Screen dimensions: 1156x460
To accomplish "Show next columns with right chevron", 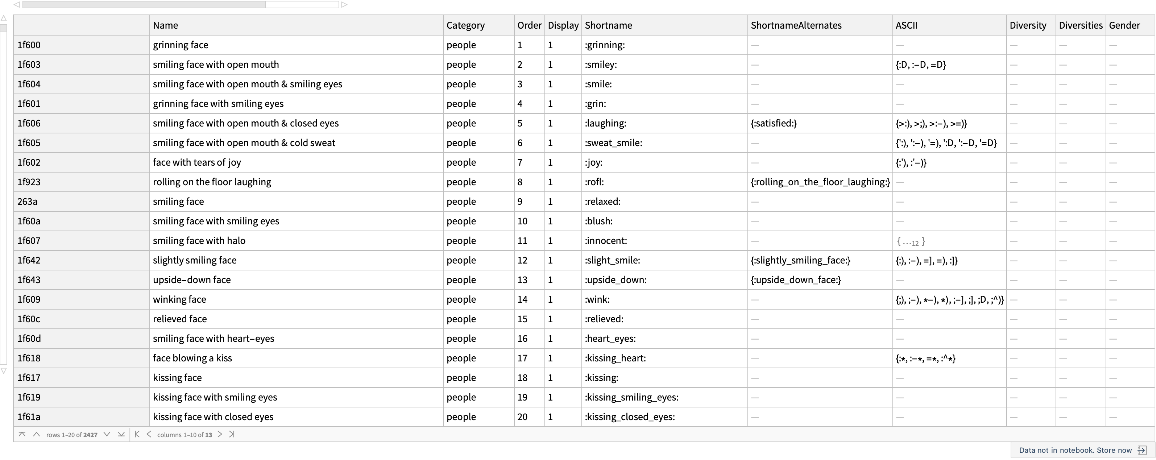I will 222,434.
